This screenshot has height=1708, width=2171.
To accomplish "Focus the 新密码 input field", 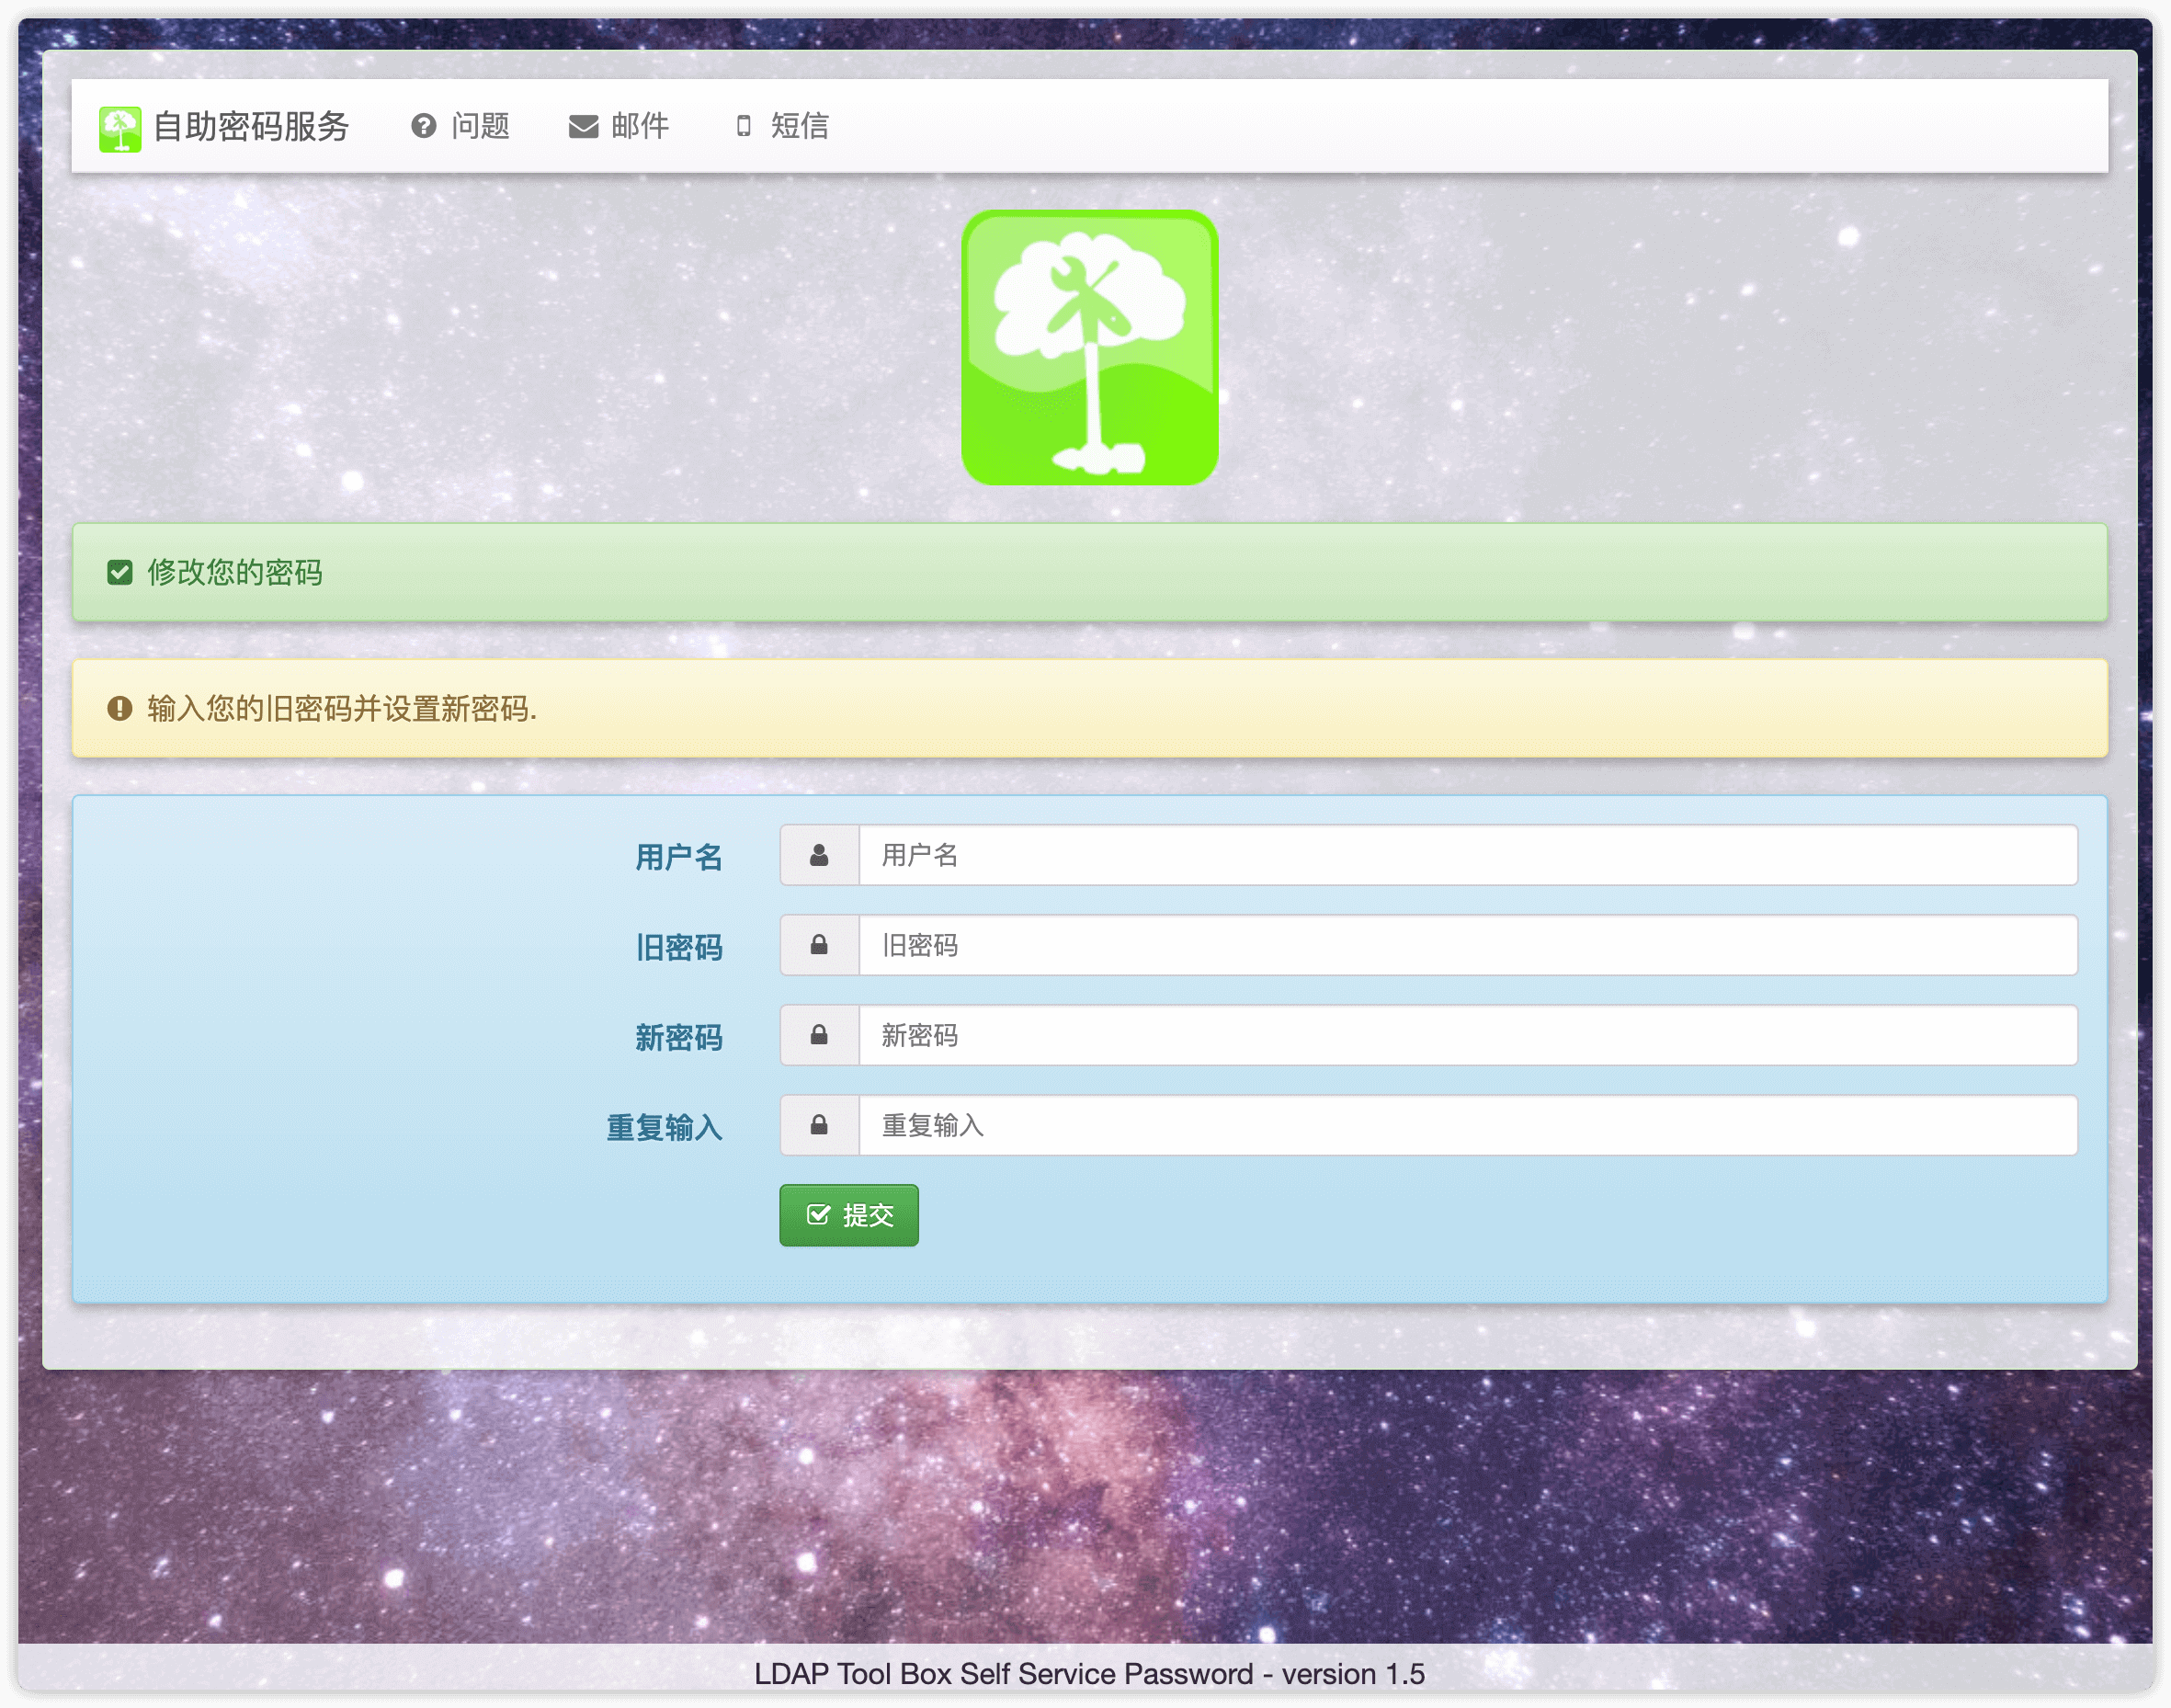I will point(1468,1035).
